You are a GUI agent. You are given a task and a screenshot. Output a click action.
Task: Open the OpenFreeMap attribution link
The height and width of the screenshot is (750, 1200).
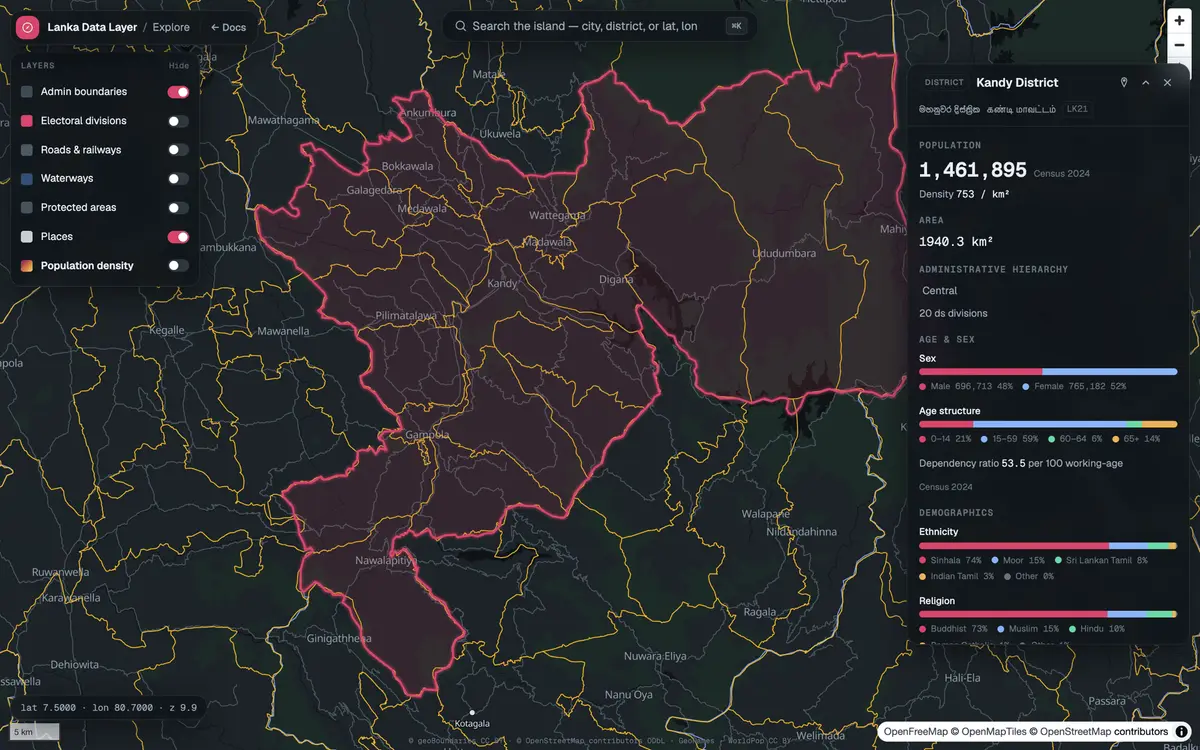coord(915,732)
